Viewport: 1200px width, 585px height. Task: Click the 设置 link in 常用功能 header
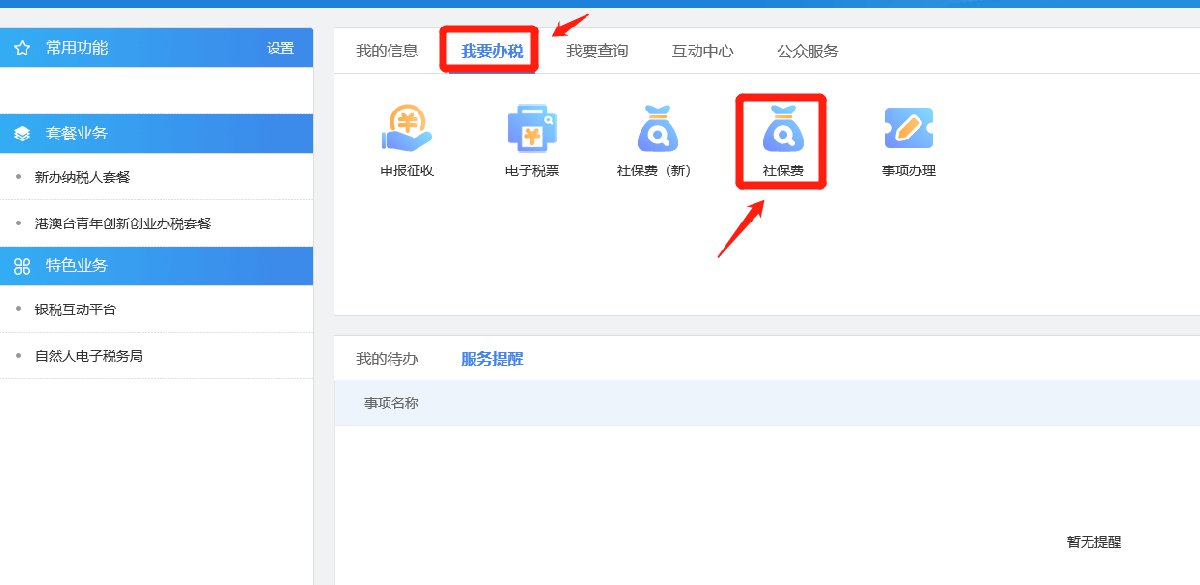(x=280, y=48)
